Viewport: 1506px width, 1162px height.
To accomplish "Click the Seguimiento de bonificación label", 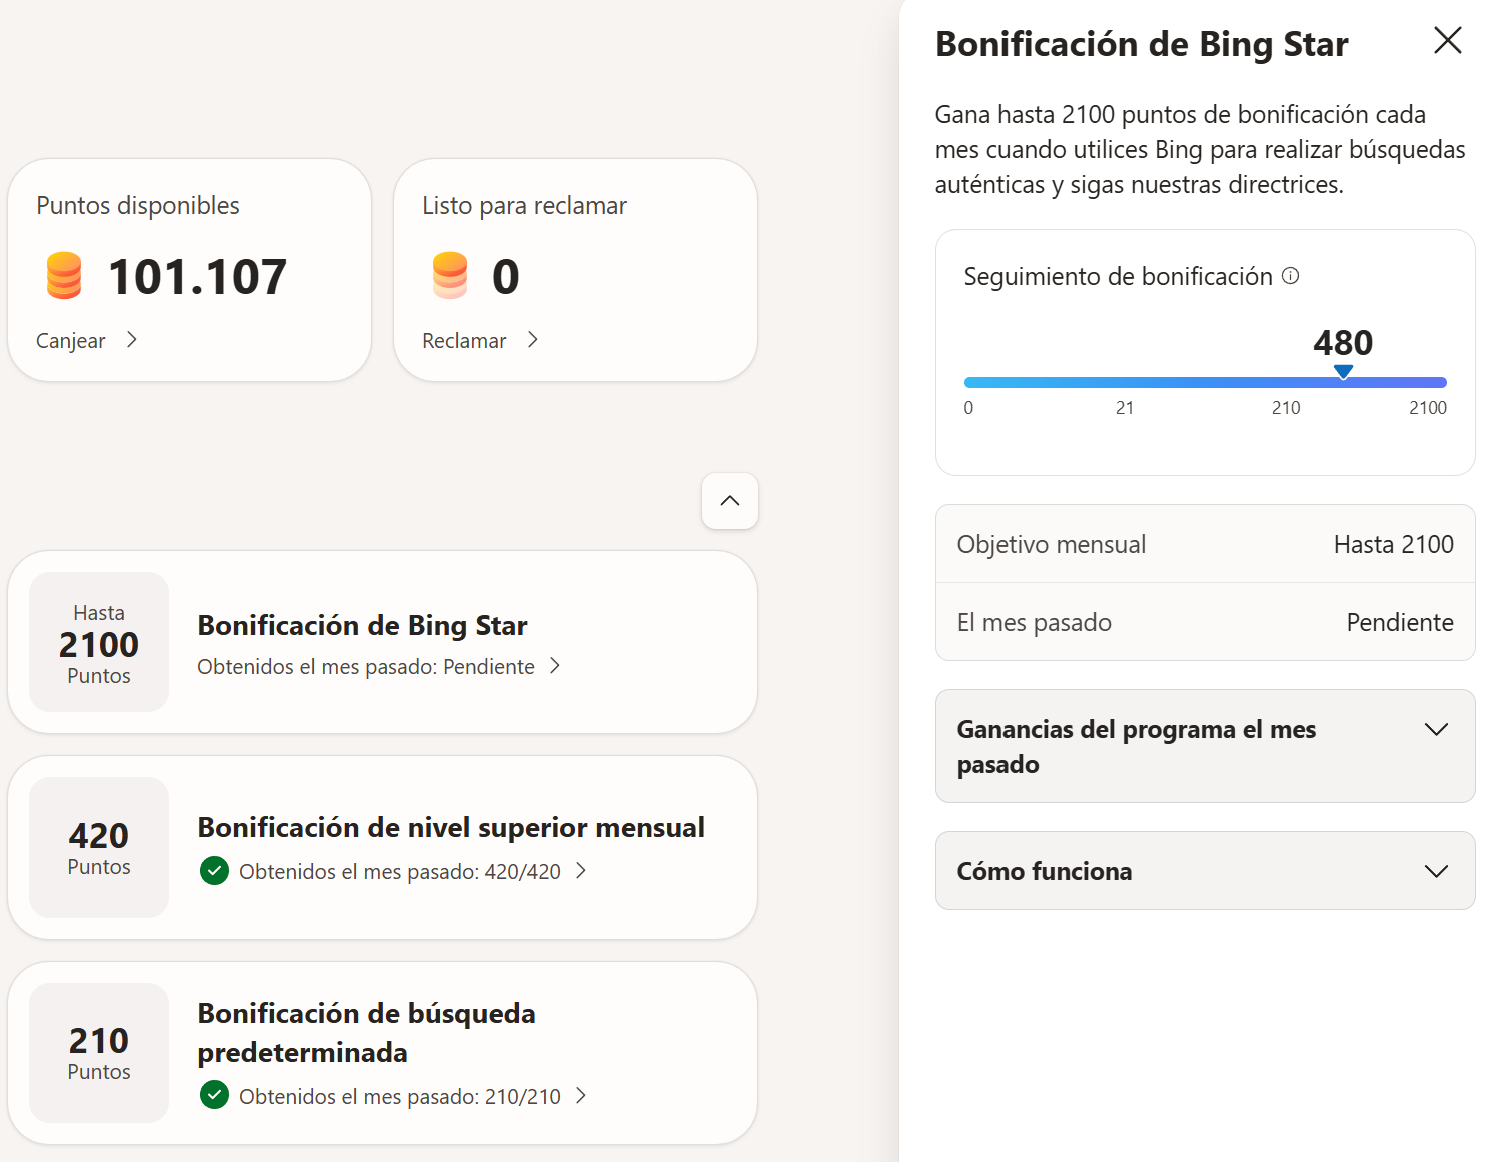I will pyautogui.click(x=1118, y=277).
